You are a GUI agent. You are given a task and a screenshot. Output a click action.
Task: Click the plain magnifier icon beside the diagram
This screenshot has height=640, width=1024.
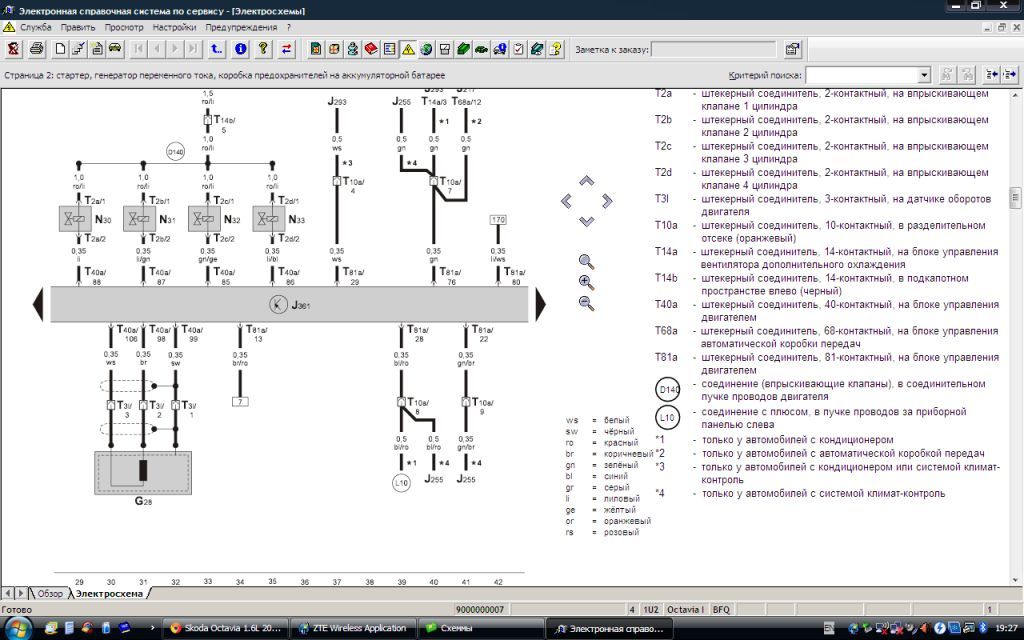click(x=586, y=262)
